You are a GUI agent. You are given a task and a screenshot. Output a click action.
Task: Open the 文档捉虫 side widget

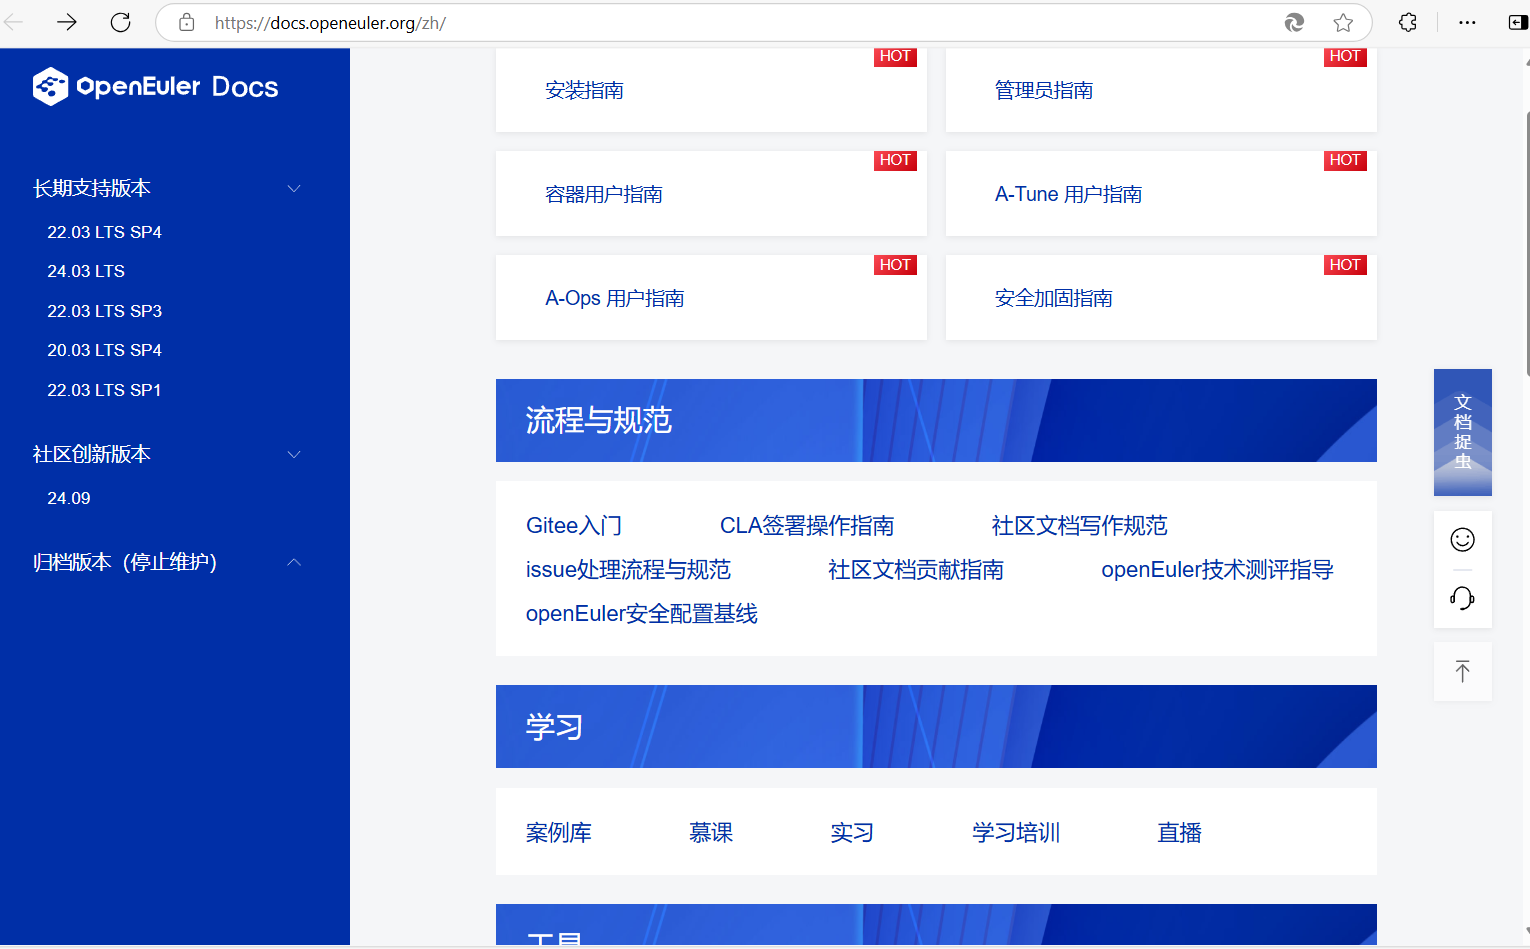[x=1462, y=432]
